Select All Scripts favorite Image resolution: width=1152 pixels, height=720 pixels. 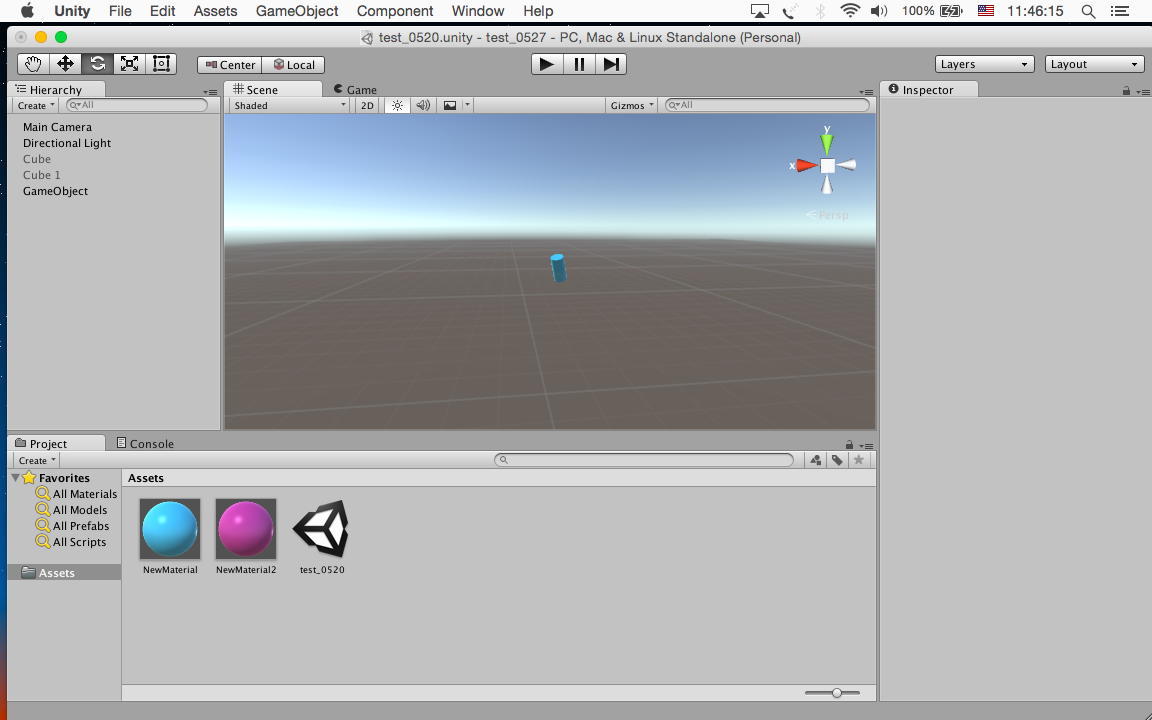click(71, 542)
